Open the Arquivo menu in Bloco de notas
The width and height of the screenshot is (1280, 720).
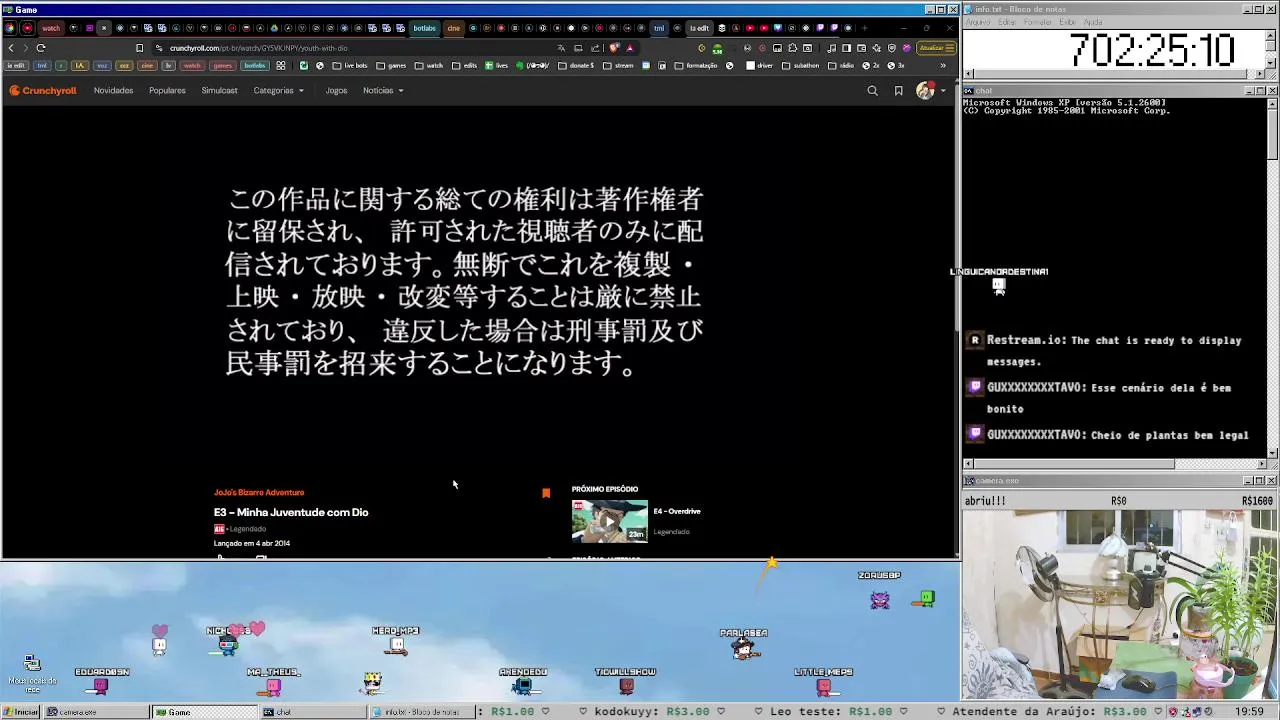point(978,21)
